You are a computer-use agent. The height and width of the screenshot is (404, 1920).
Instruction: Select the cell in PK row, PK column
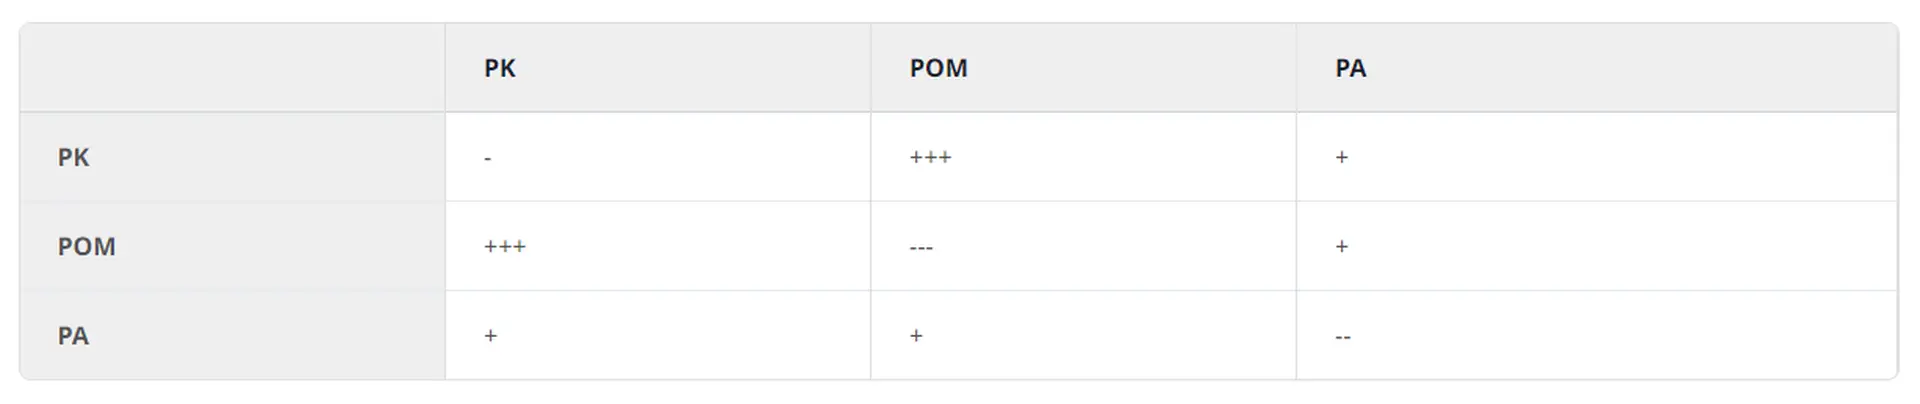pyautogui.click(x=488, y=158)
